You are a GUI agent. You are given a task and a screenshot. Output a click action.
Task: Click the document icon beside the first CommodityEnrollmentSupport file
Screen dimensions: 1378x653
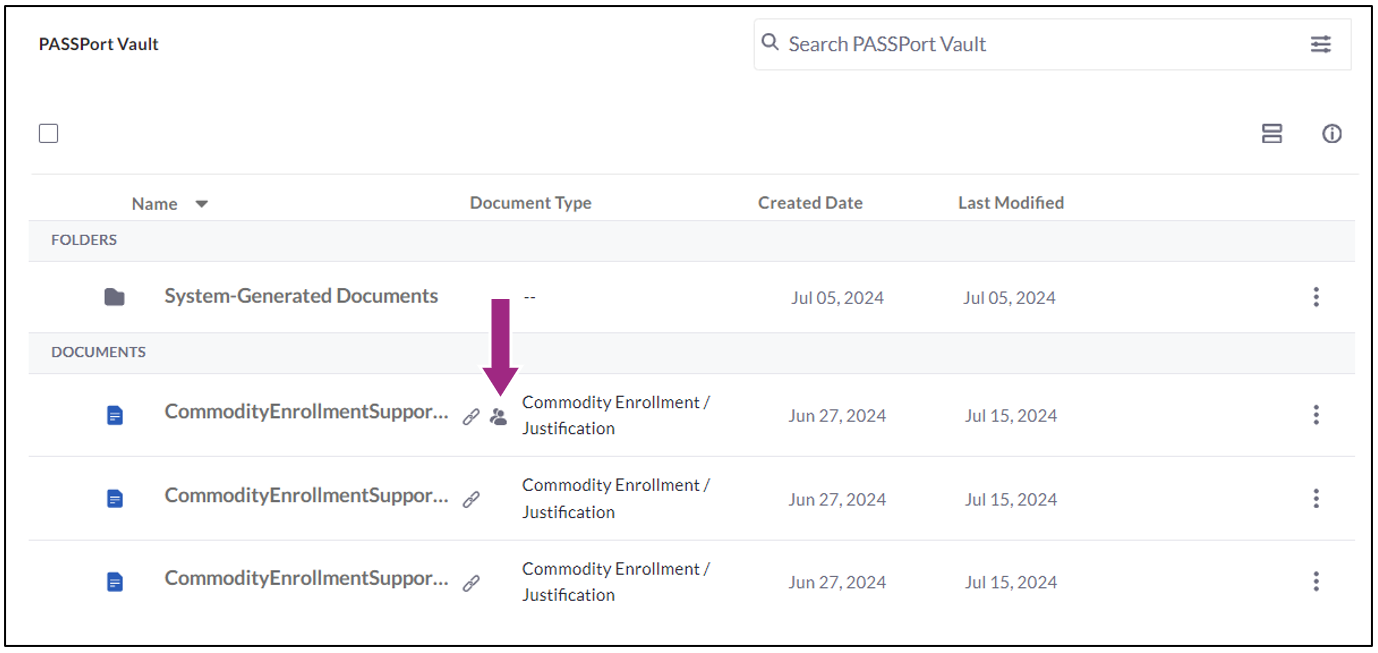(x=113, y=414)
